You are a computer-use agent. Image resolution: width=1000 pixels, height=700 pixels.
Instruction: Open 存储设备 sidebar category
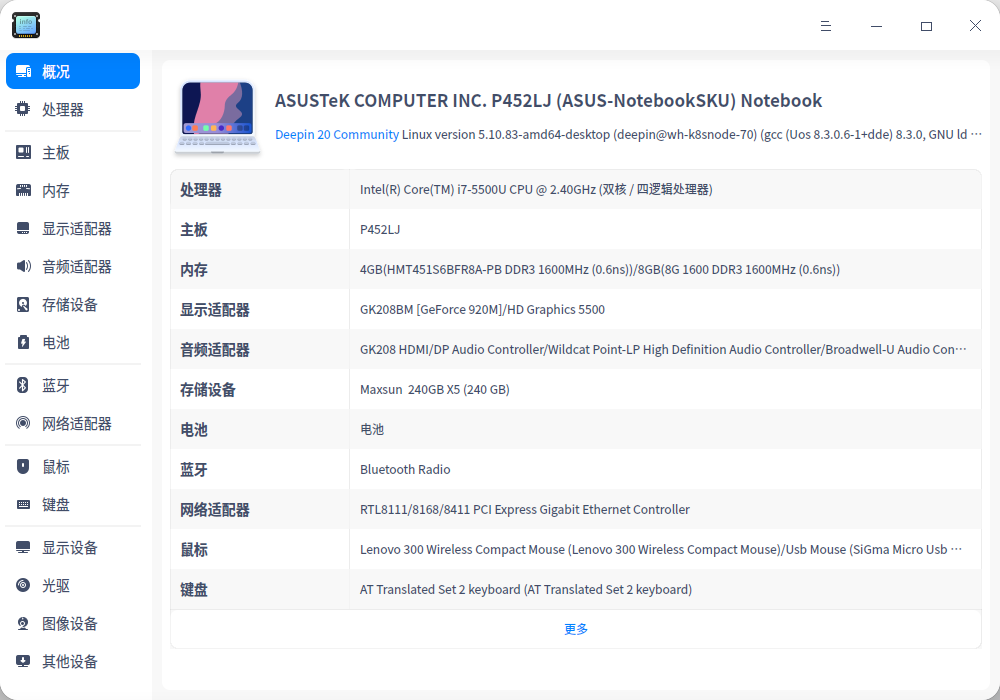point(73,305)
